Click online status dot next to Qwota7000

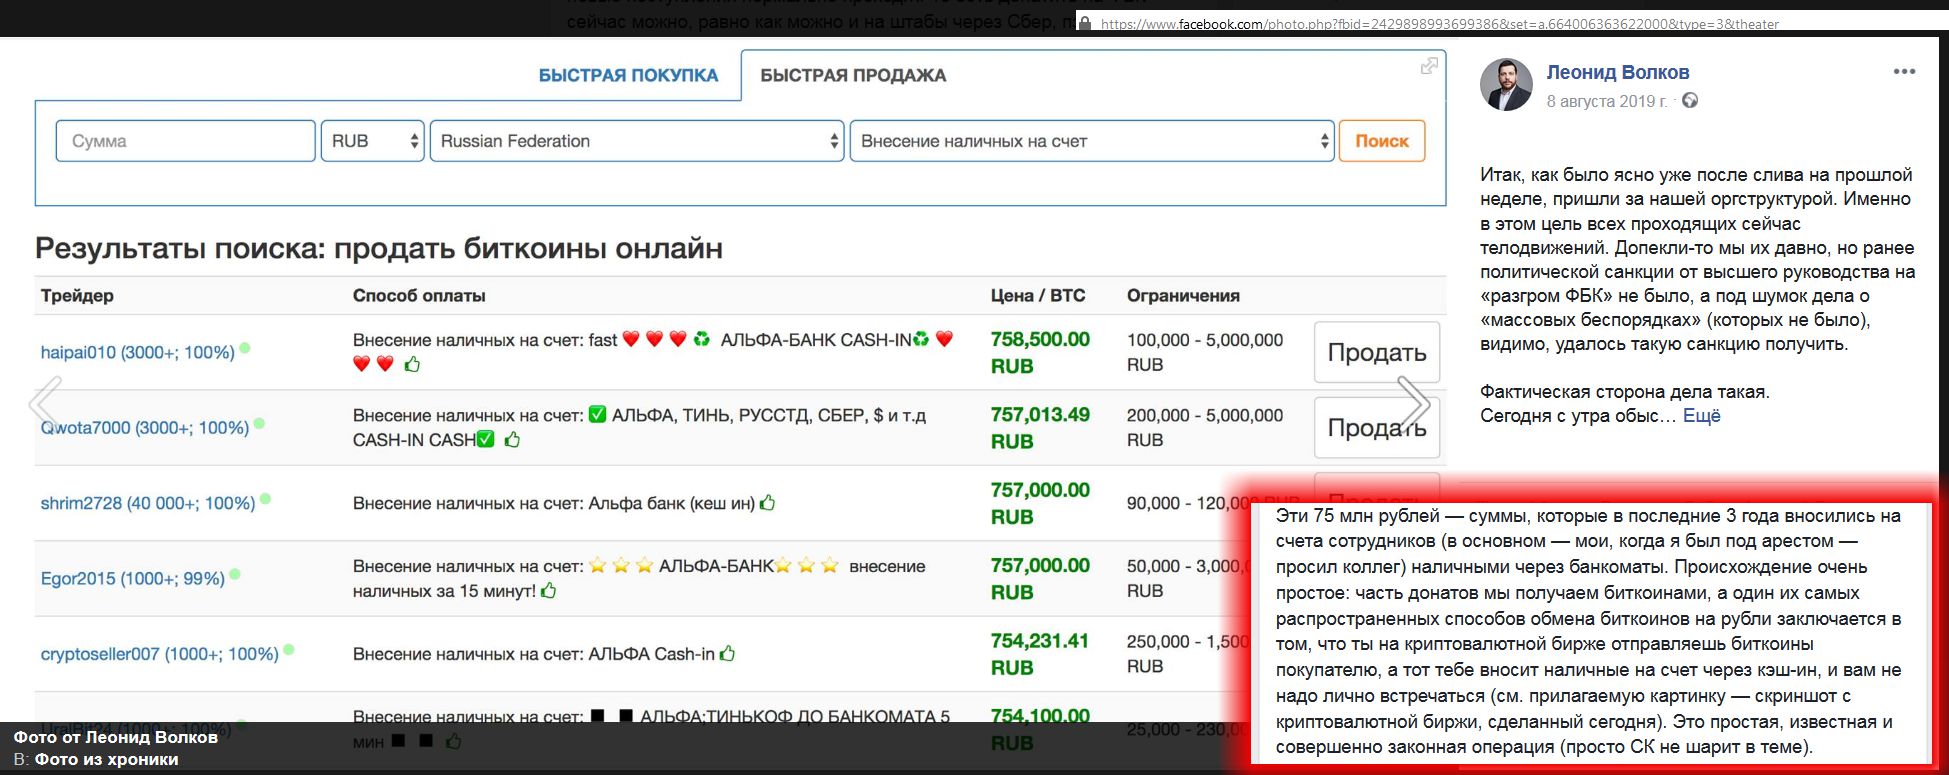(x=259, y=423)
